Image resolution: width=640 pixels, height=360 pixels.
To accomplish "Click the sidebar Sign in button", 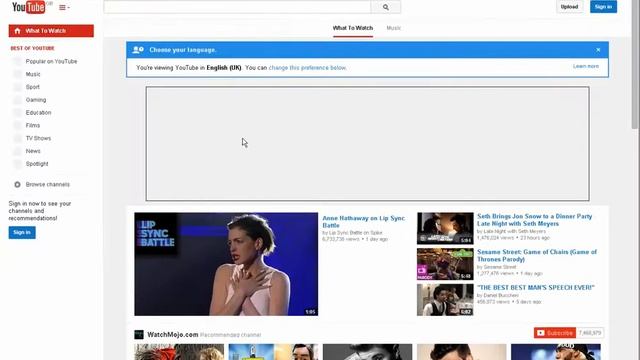I will coord(22,232).
